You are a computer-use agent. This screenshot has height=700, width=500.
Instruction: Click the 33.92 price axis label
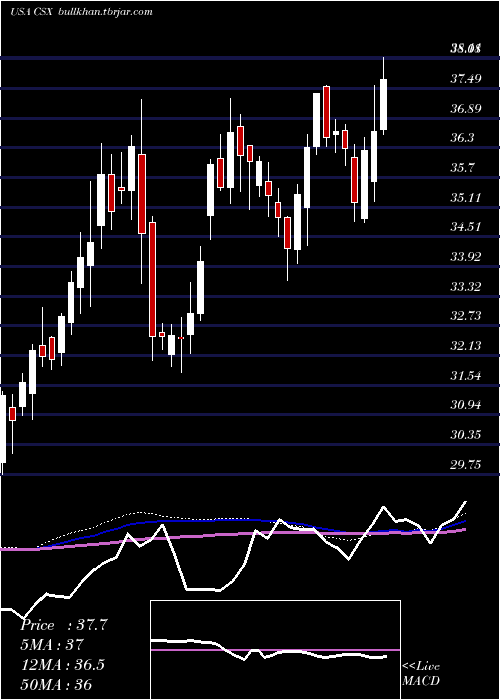pyautogui.click(x=466, y=257)
